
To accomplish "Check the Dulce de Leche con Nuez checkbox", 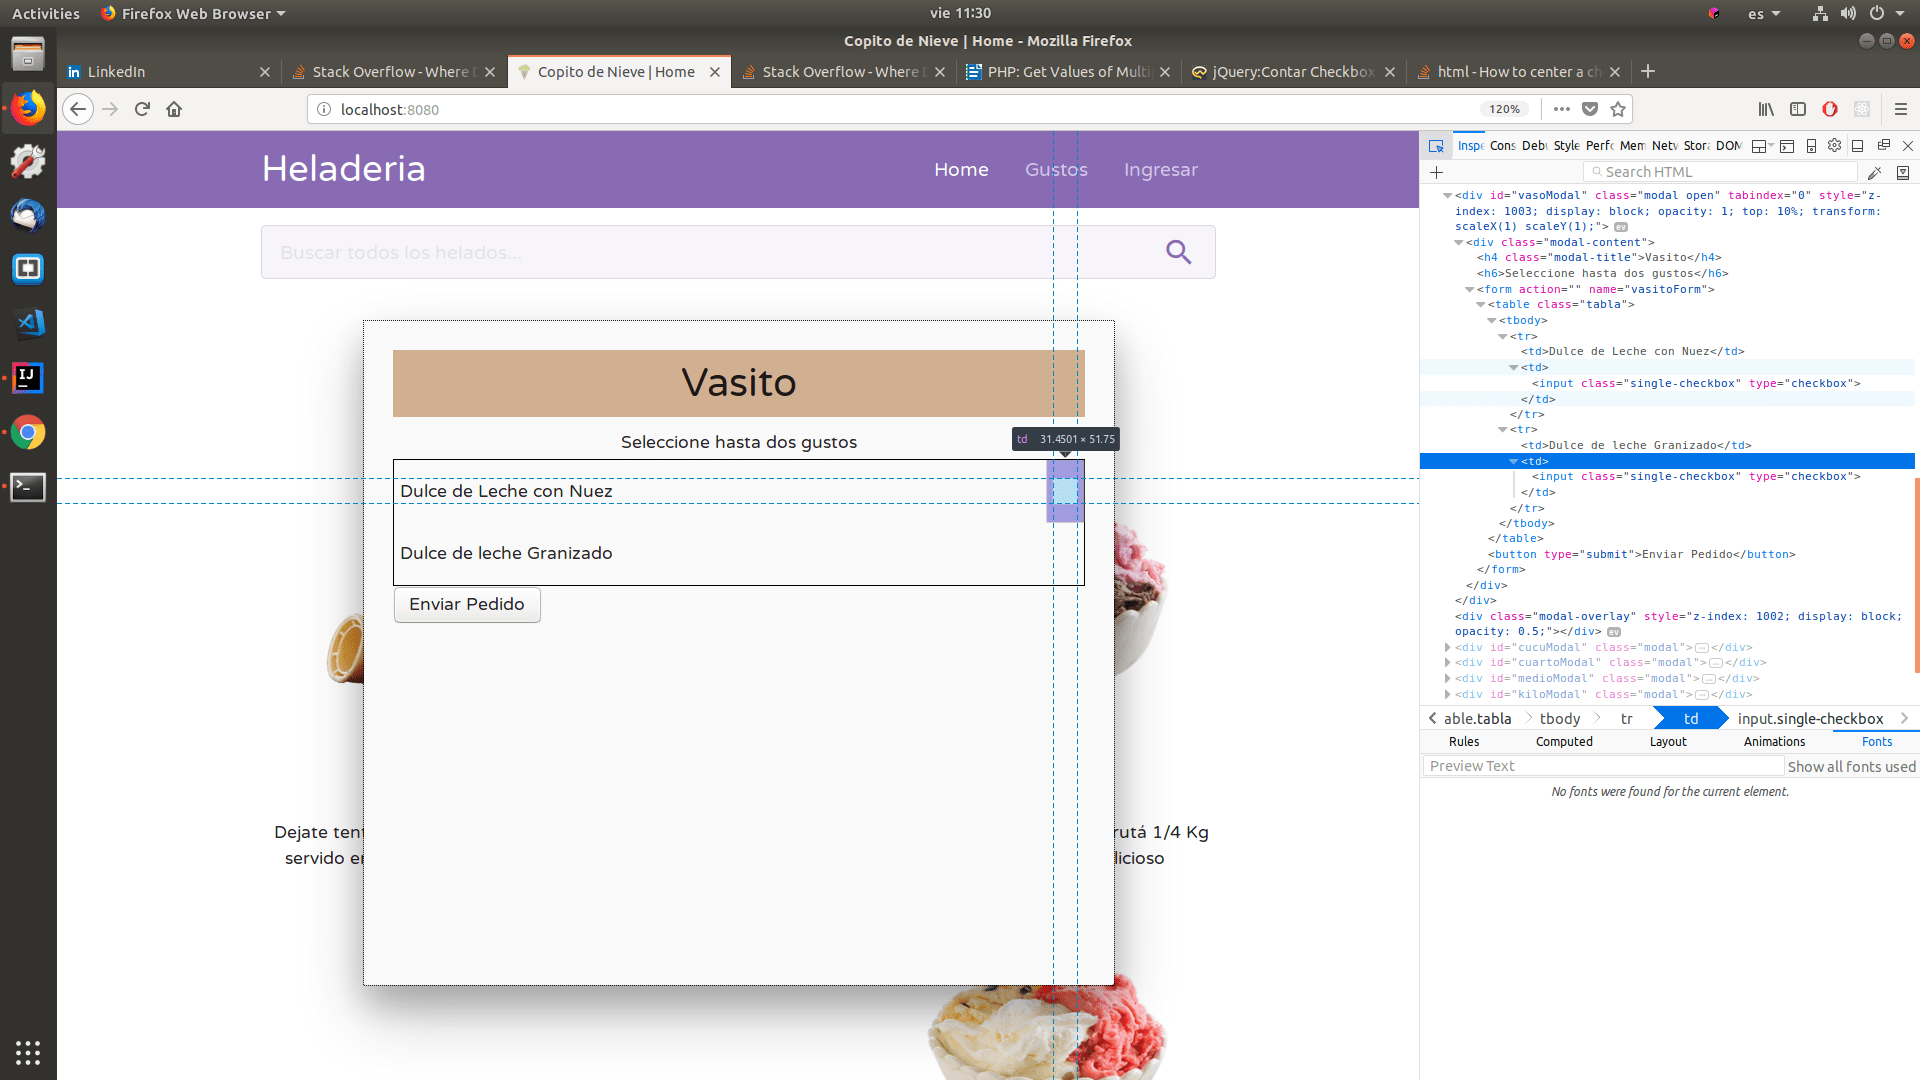I will 1065,491.
